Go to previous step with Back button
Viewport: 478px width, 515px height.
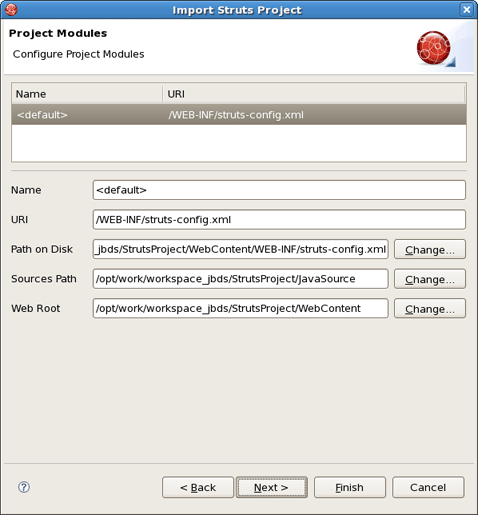pyautogui.click(x=198, y=487)
